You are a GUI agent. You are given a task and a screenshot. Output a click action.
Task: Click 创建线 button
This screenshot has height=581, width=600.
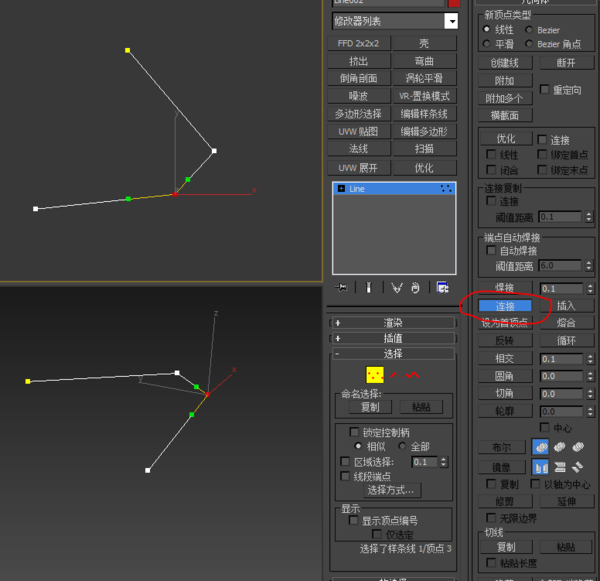point(505,62)
